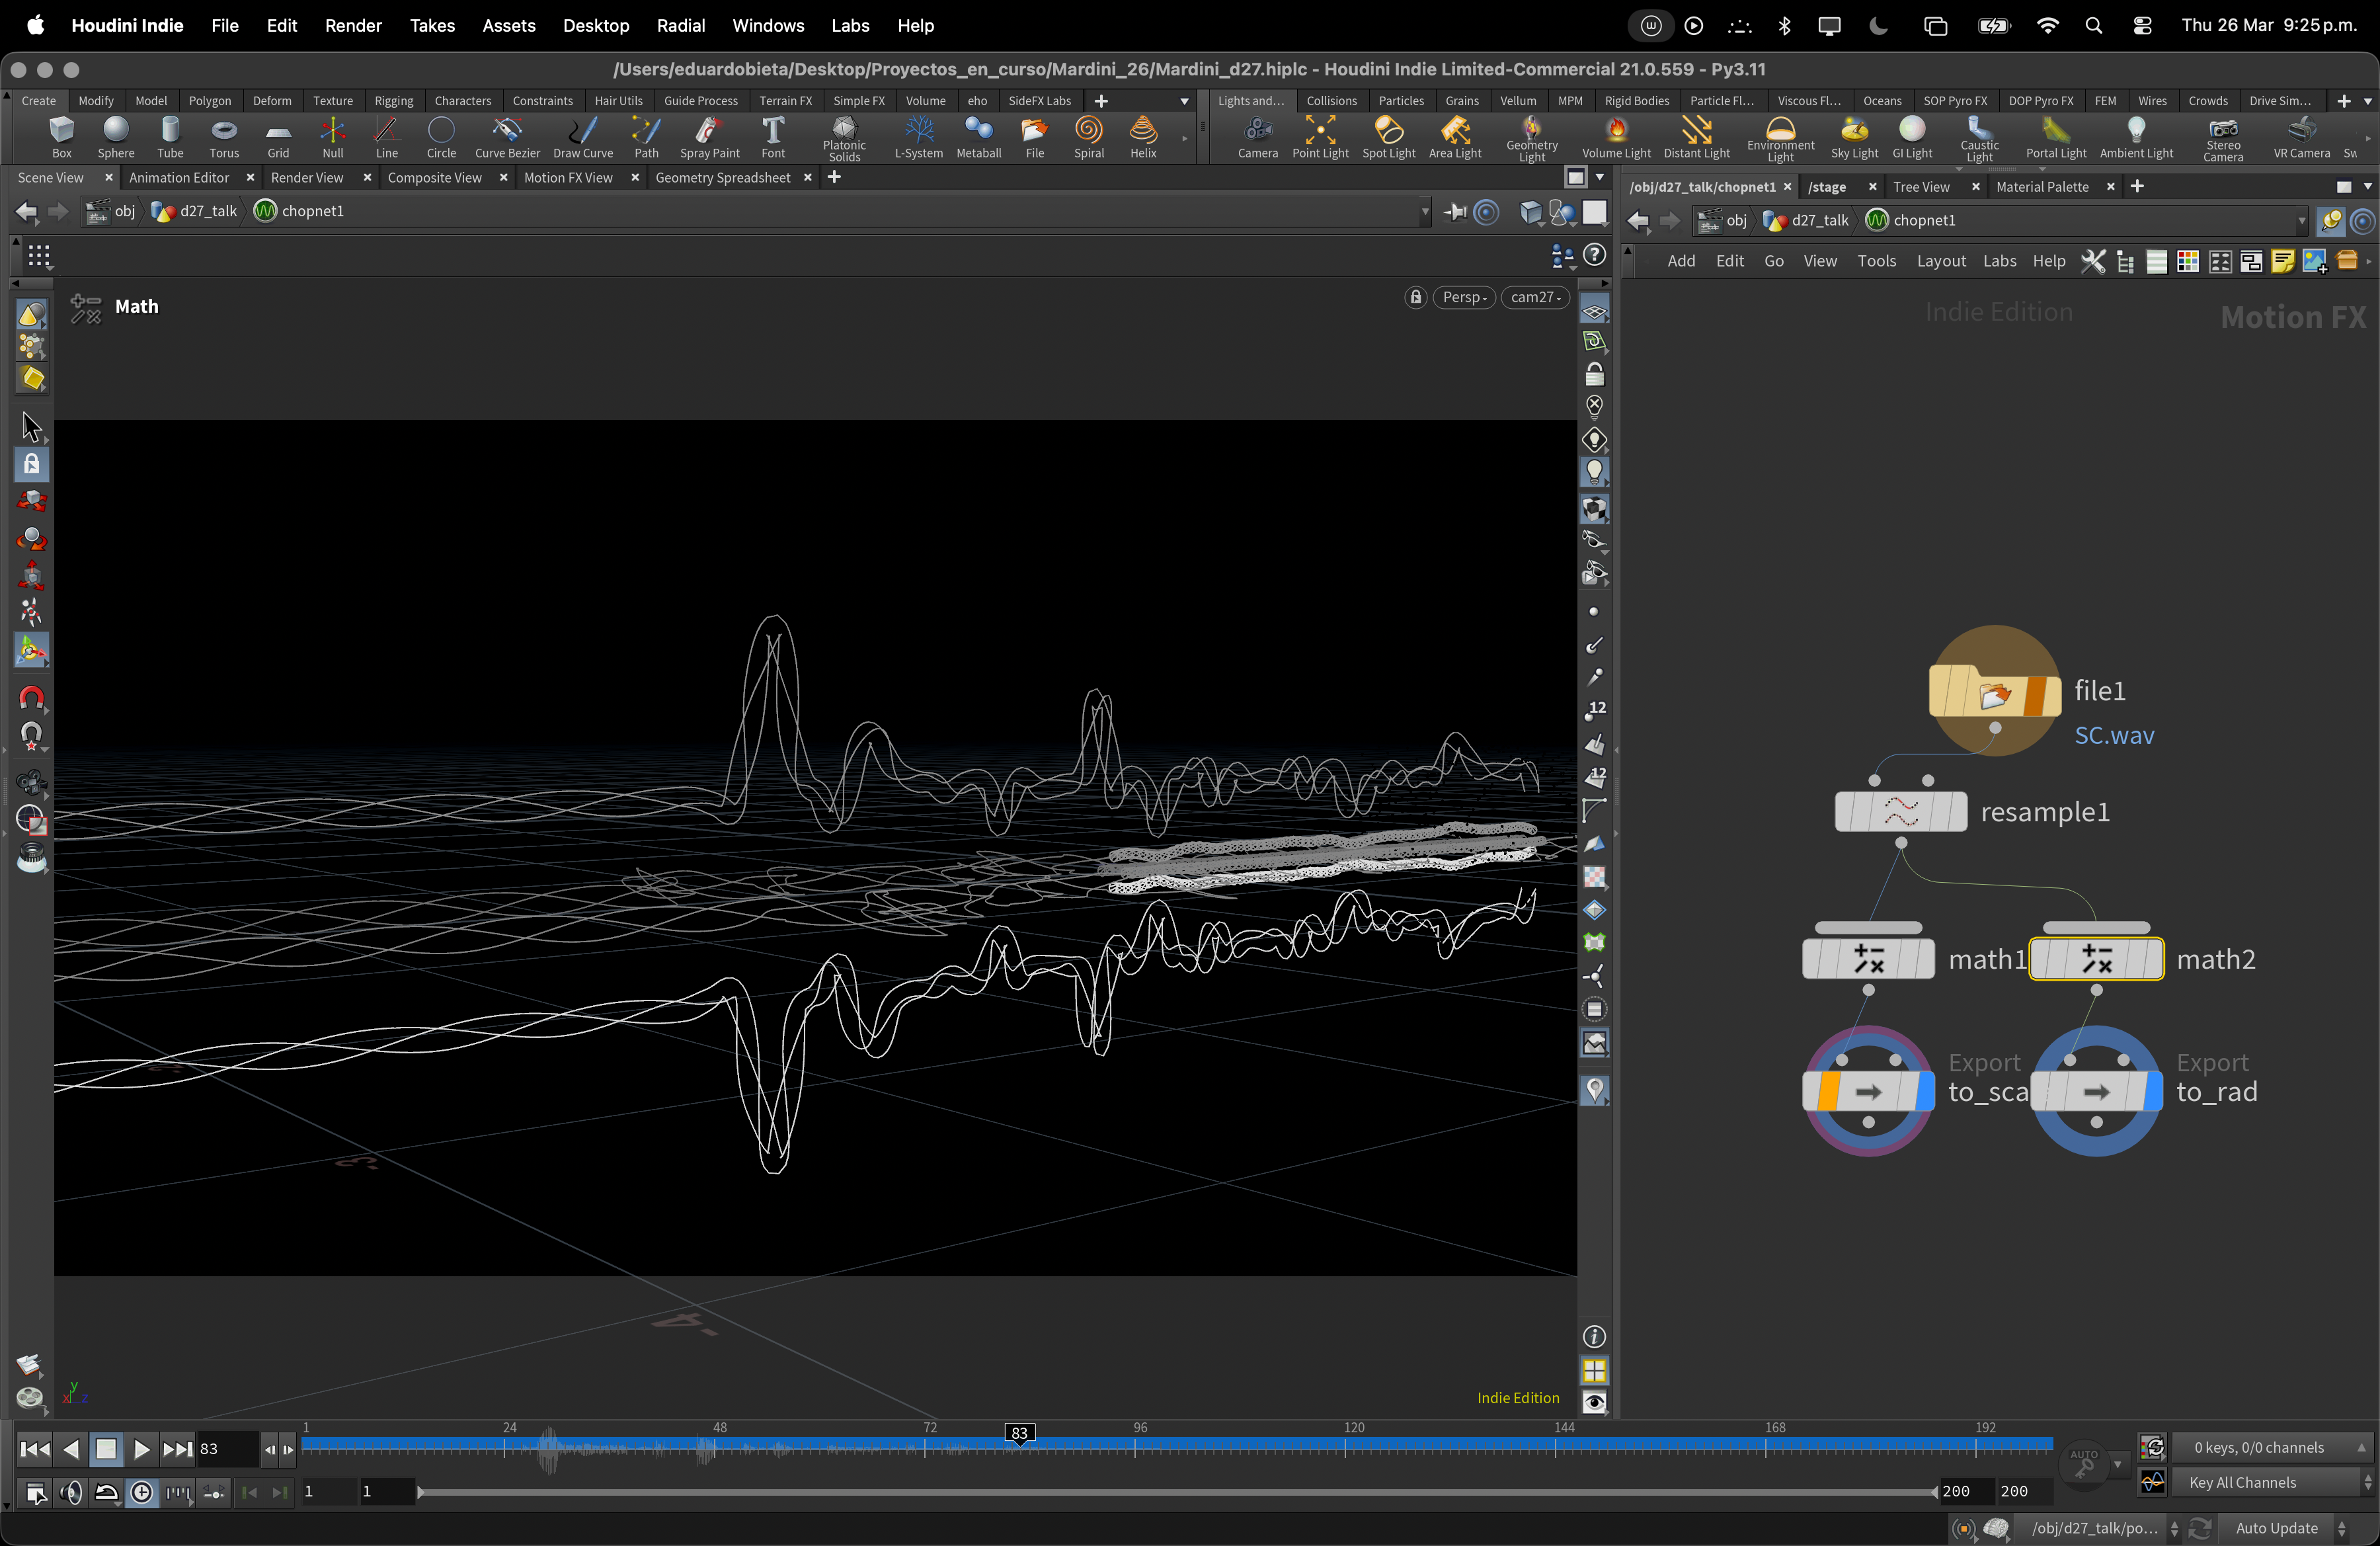Switch to the Geometry Spreadsheet tab
The height and width of the screenshot is (1546, 2380).
(722, 177)
